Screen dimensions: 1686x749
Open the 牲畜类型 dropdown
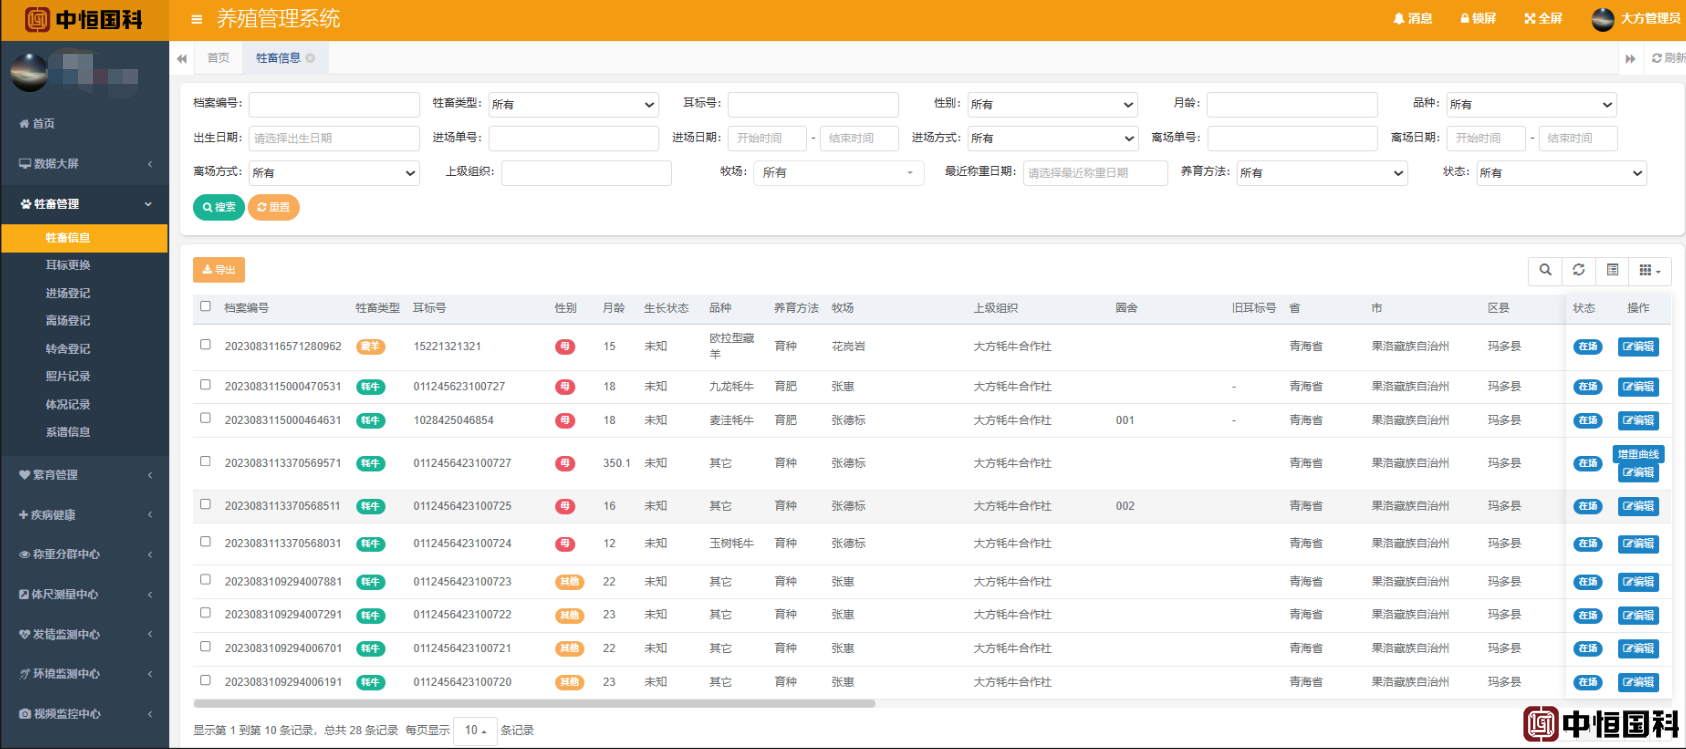(x=573, y=104)
